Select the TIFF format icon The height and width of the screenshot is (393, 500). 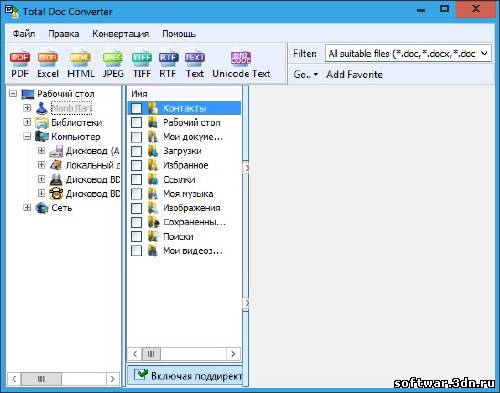[x=142, y=58]
